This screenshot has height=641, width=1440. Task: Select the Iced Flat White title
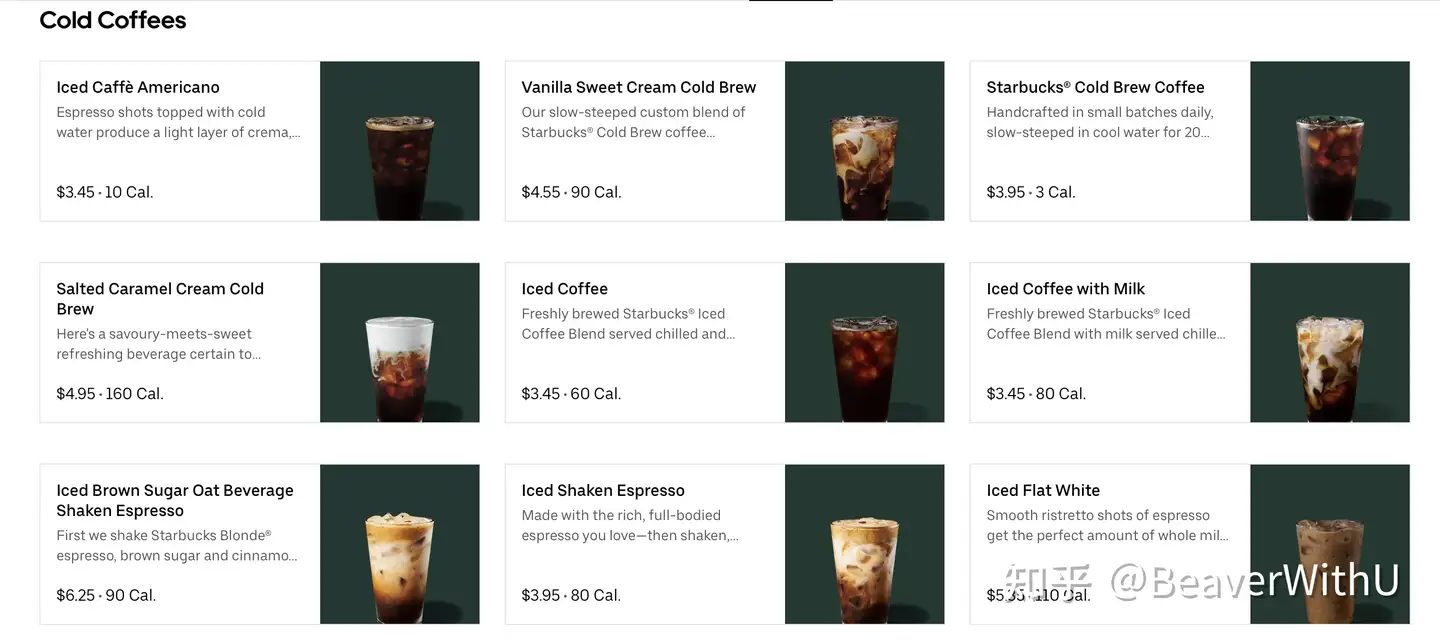pos(1043,490)
